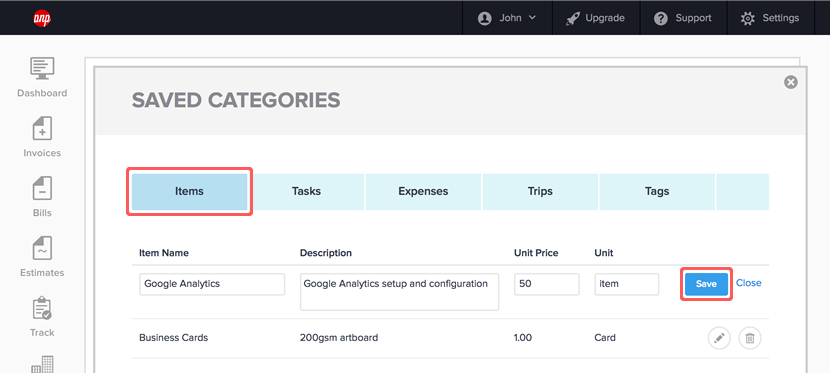Switch to the Items tab
The image size is (830, 373).
[190, 192]
